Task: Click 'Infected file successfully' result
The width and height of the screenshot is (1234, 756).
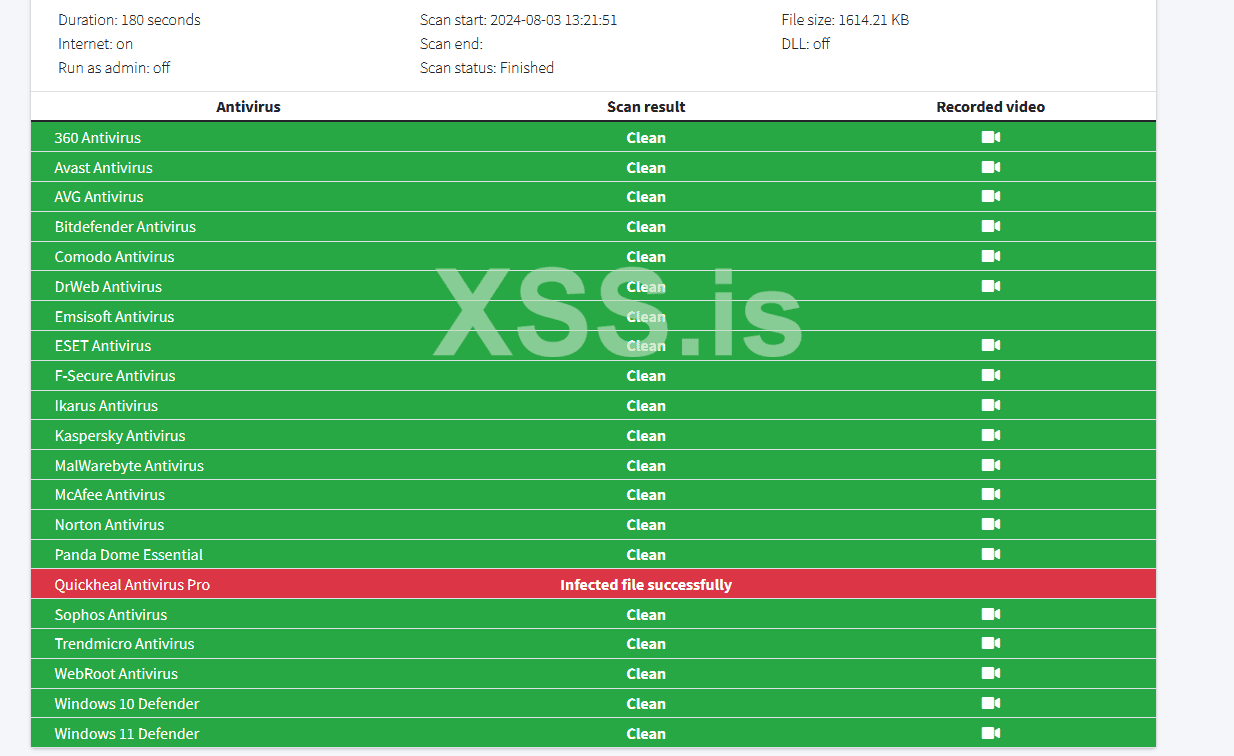Action: [x=646, y=585]
